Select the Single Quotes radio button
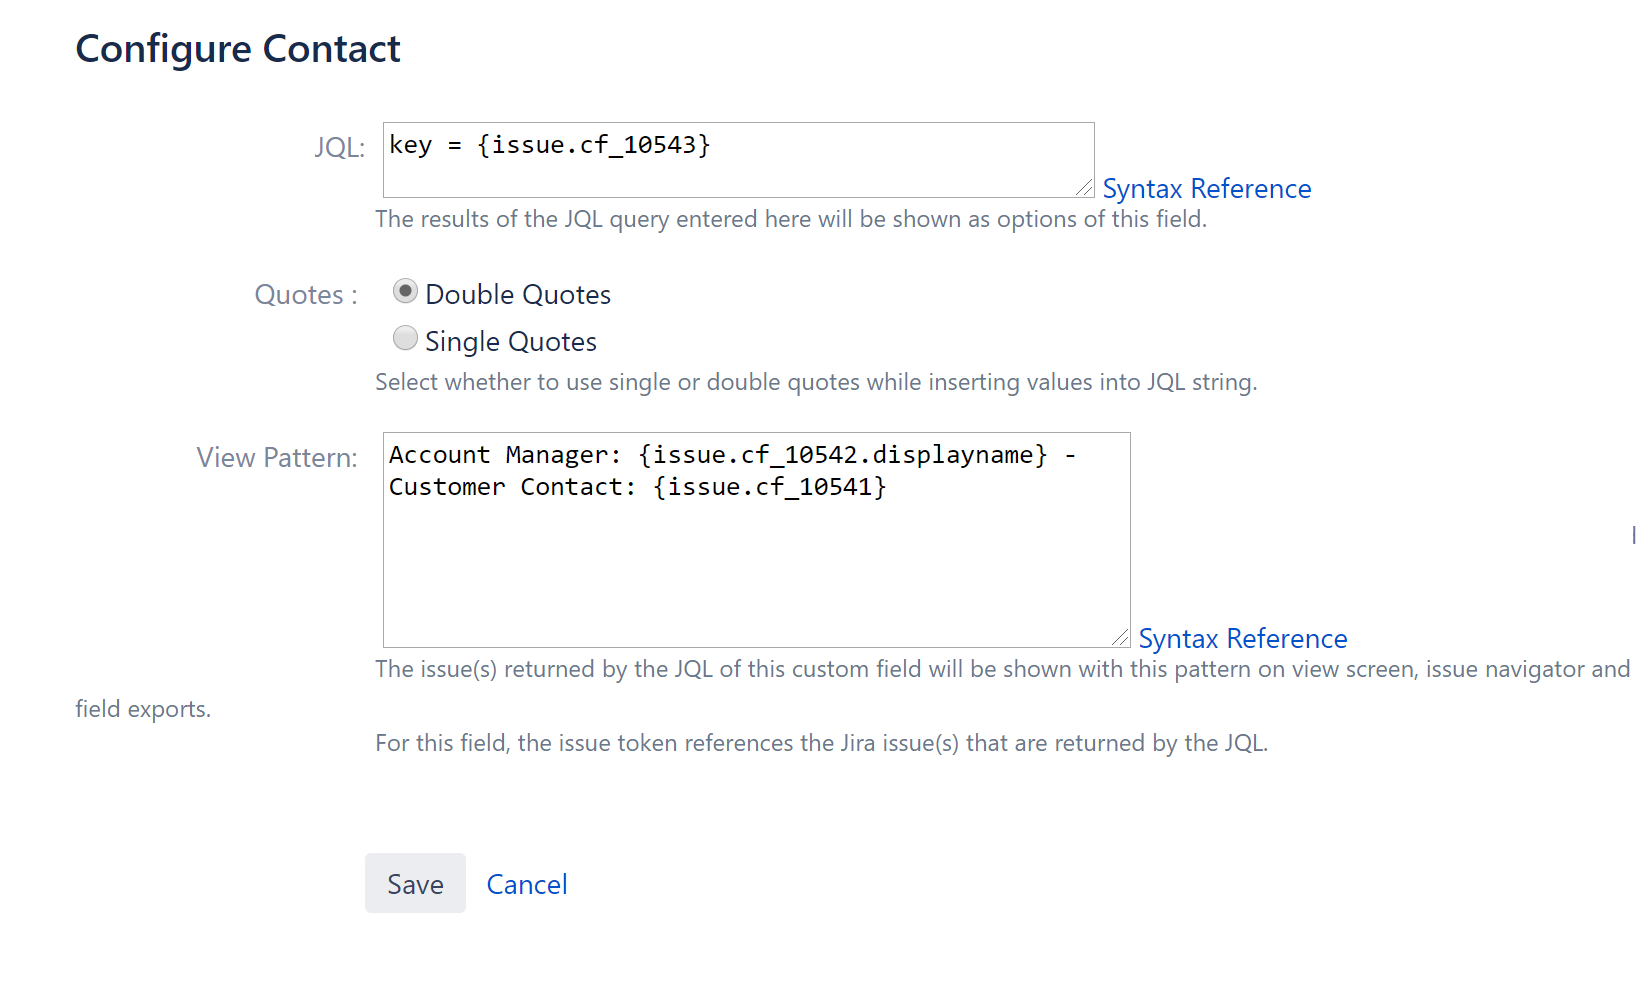Viewport: 1641px width, 998px height. pyautogui.click(x=405, y=338)
